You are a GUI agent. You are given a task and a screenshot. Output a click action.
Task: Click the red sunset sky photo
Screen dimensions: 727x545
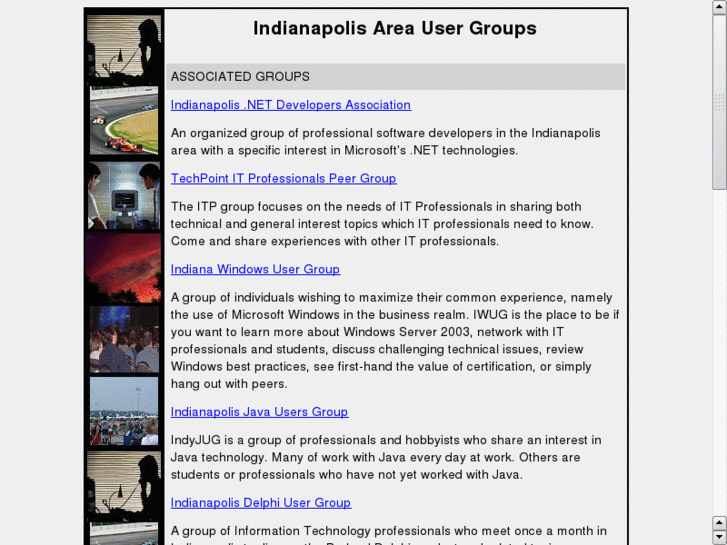(124, 268)
